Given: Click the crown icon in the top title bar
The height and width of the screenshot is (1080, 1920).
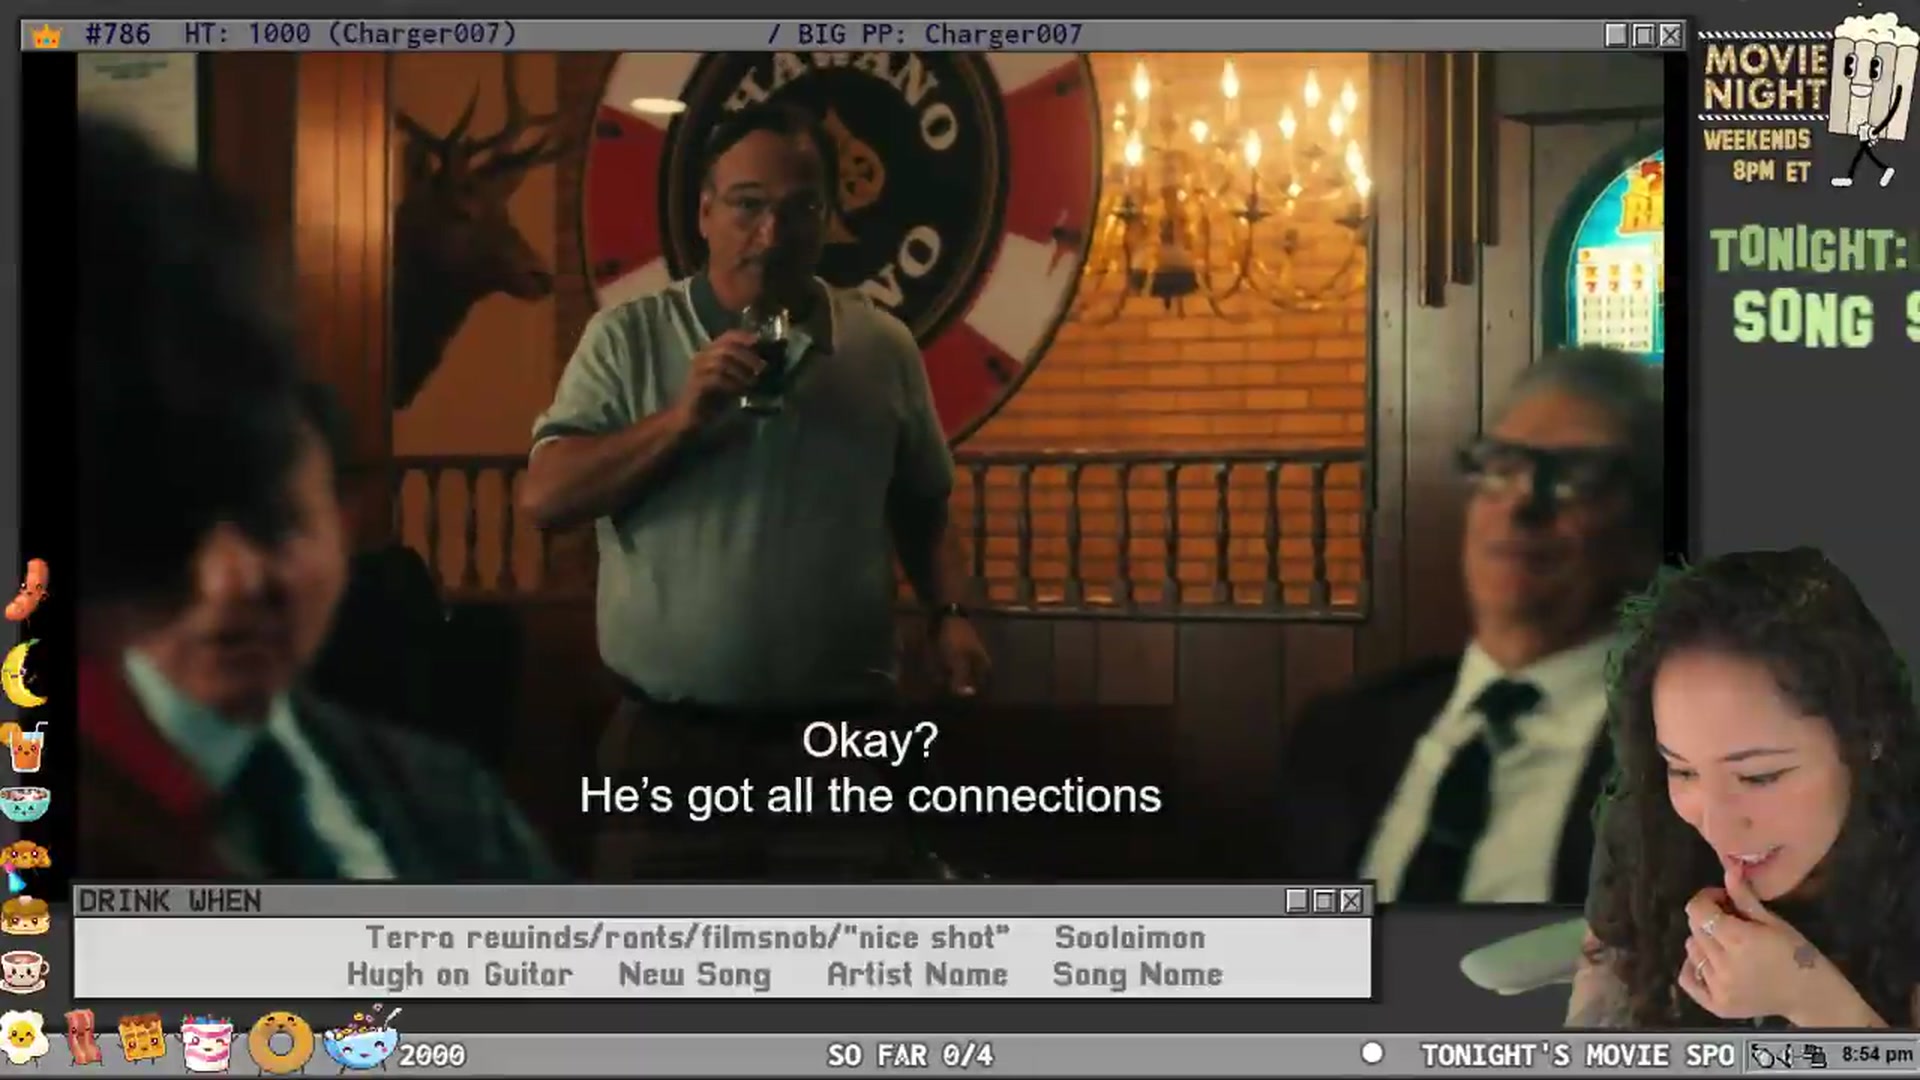Looking at the screenshot, I should 46,36.
